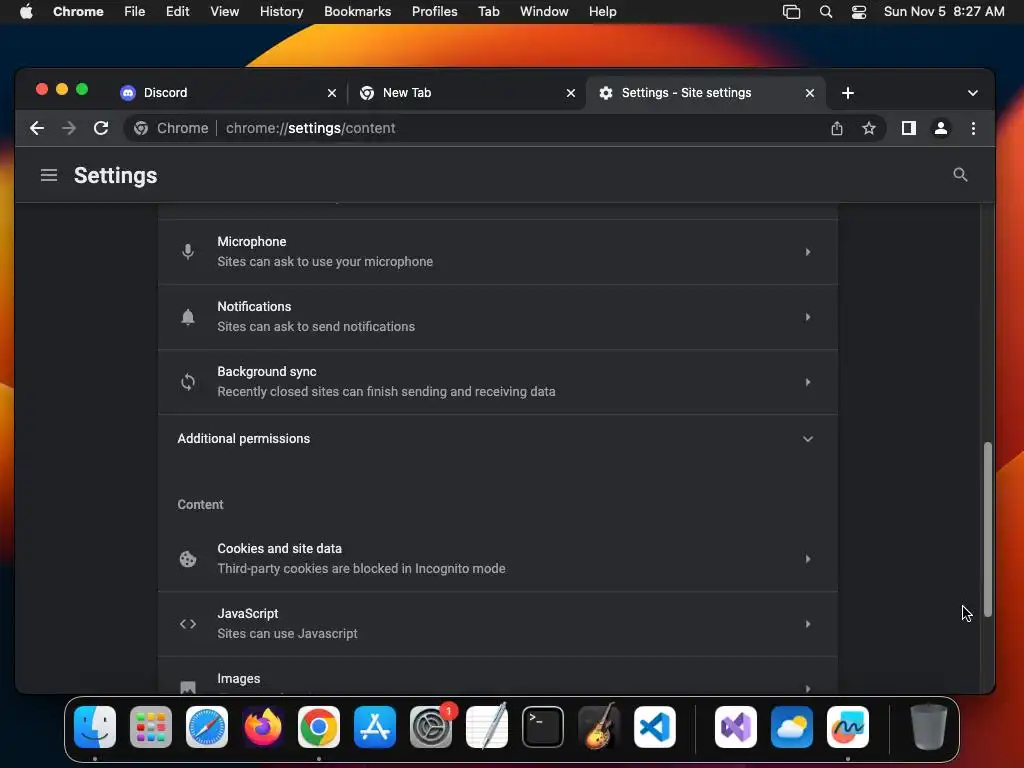Image resolution: width=1024 pixels, height=768 pixels.
Task: Open the Edit menu
Action: click(x=177, y=11)
